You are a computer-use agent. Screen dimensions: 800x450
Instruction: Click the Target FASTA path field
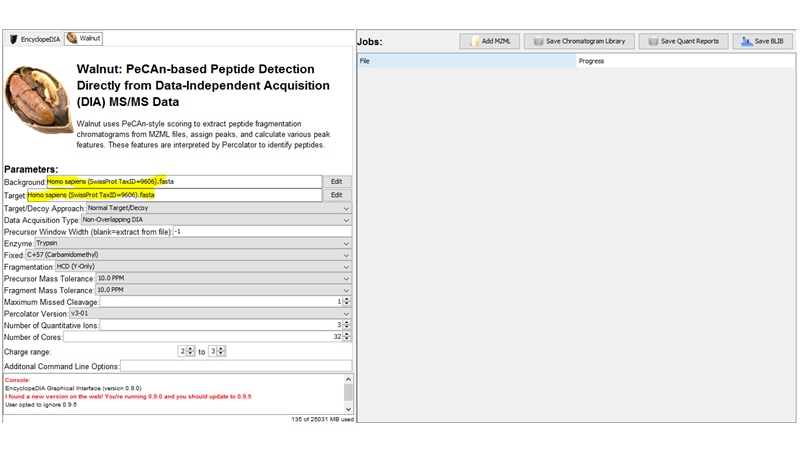point(174,195)
